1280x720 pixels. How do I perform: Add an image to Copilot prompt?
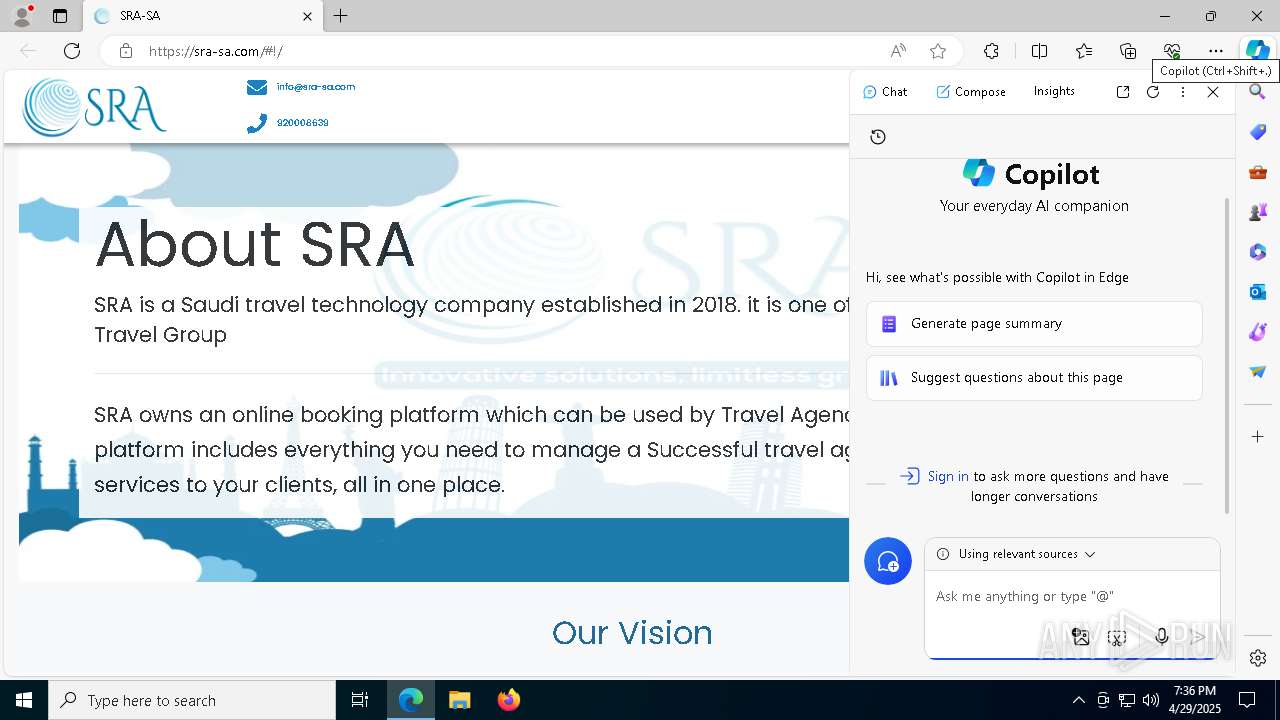[1080, 636]
